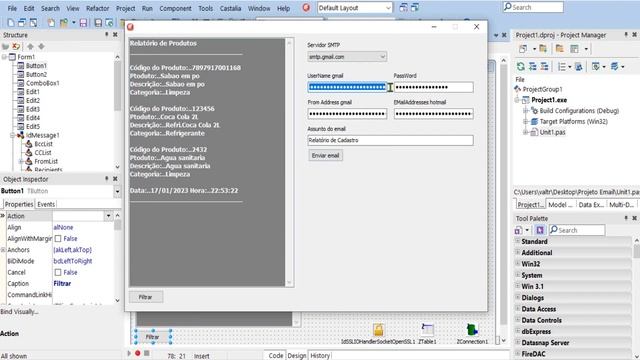Open the Action property value dropdown

click(x=108, y=216)
